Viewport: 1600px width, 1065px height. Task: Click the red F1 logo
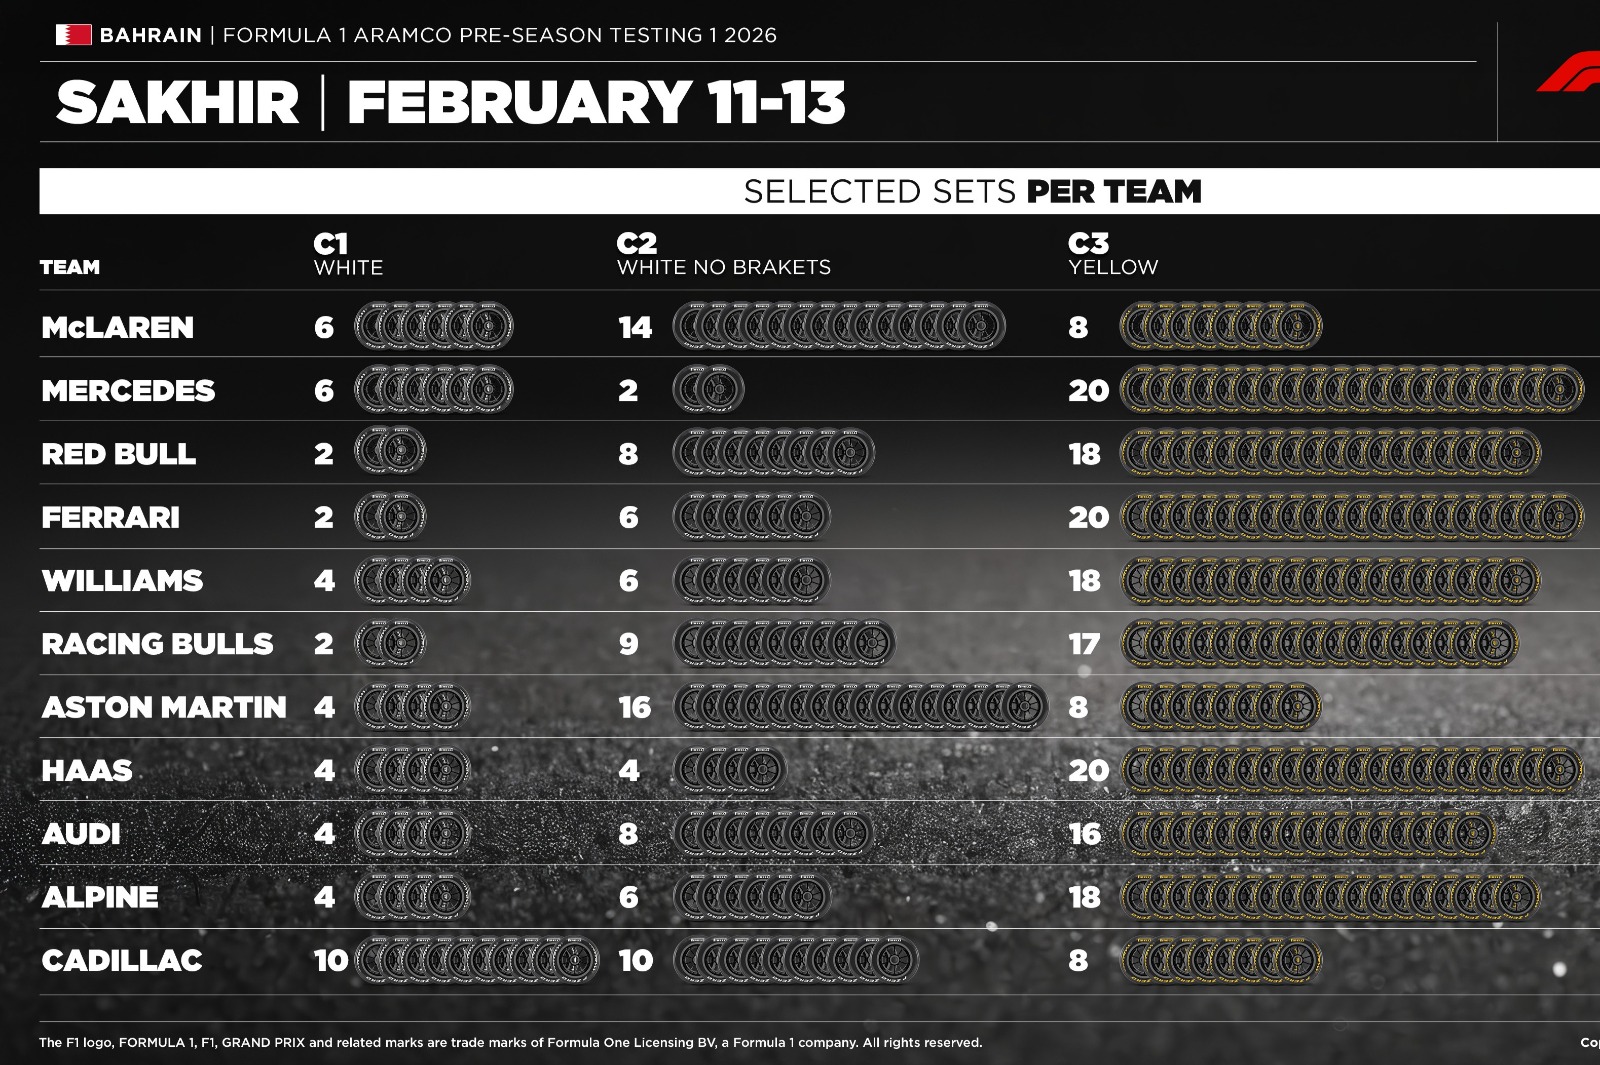[1570, 73]
